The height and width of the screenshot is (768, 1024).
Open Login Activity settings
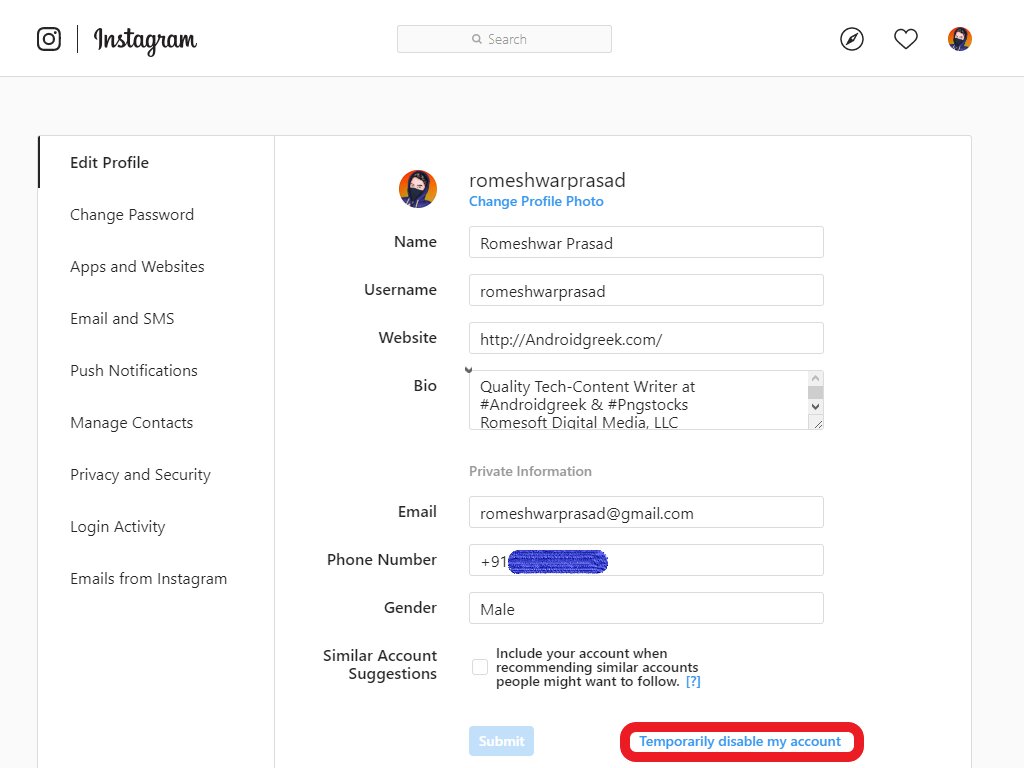[118, 526]
